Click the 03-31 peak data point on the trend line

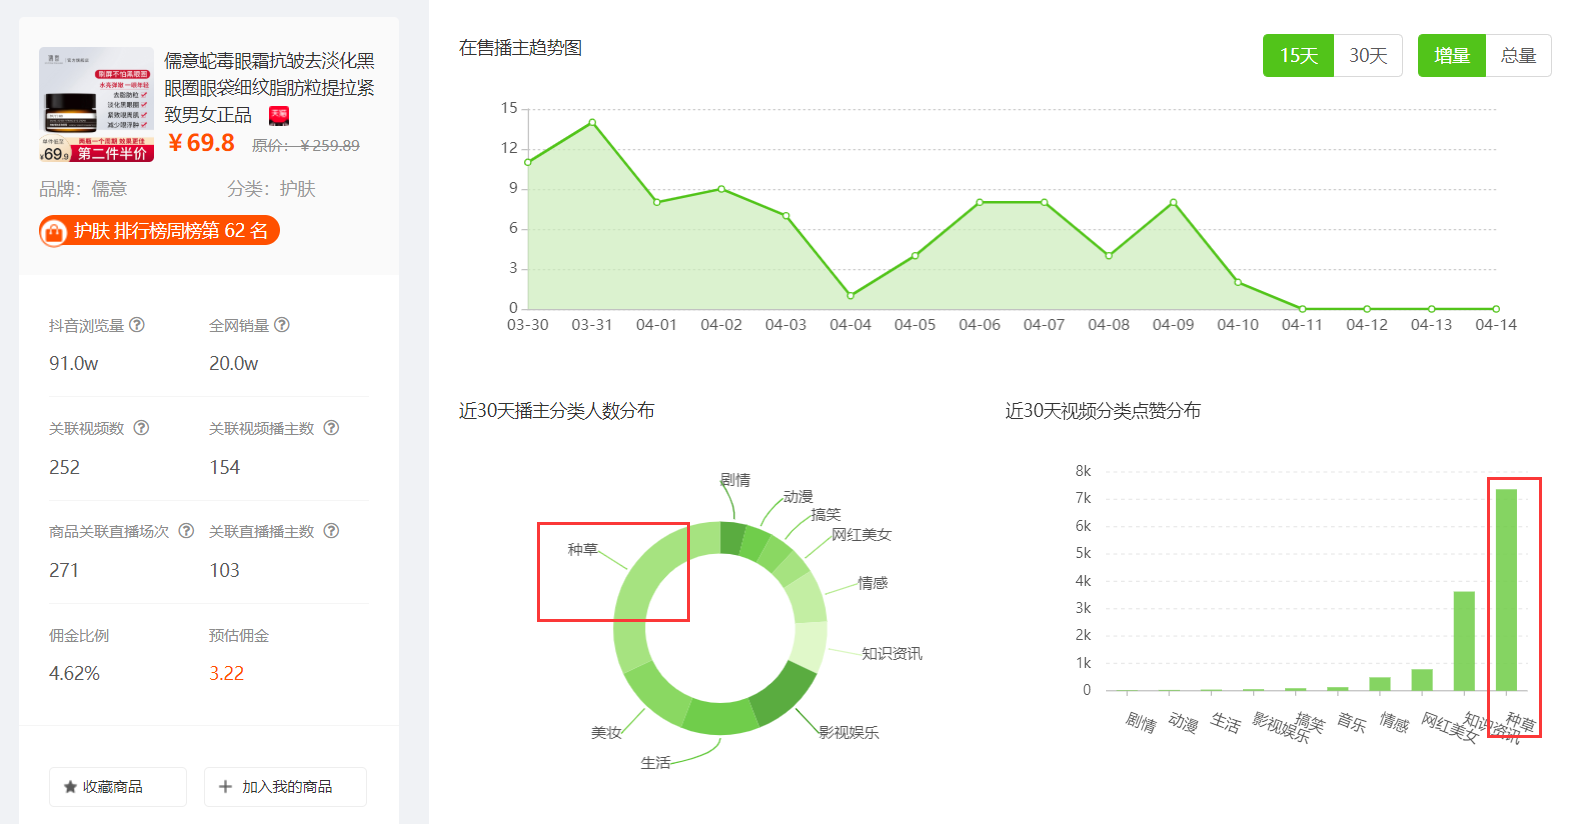pyautogui.click(x=592, y=122)
